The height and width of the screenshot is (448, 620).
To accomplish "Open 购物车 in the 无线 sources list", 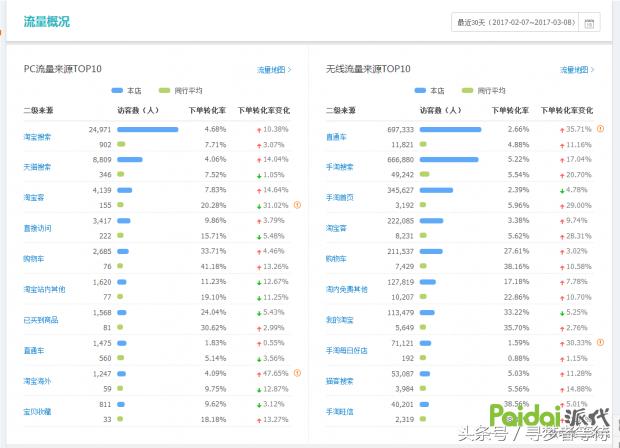I will pyautogui.click(x=336, y=259).
